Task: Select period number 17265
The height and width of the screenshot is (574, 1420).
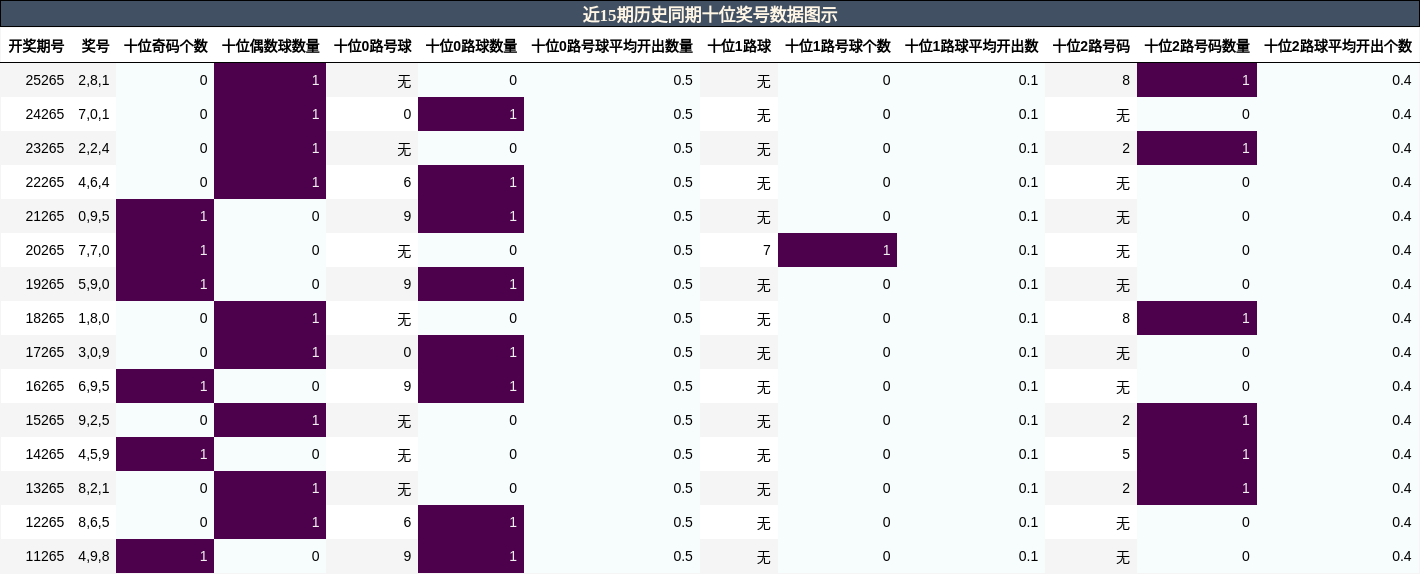Action: tap(45, 352)
